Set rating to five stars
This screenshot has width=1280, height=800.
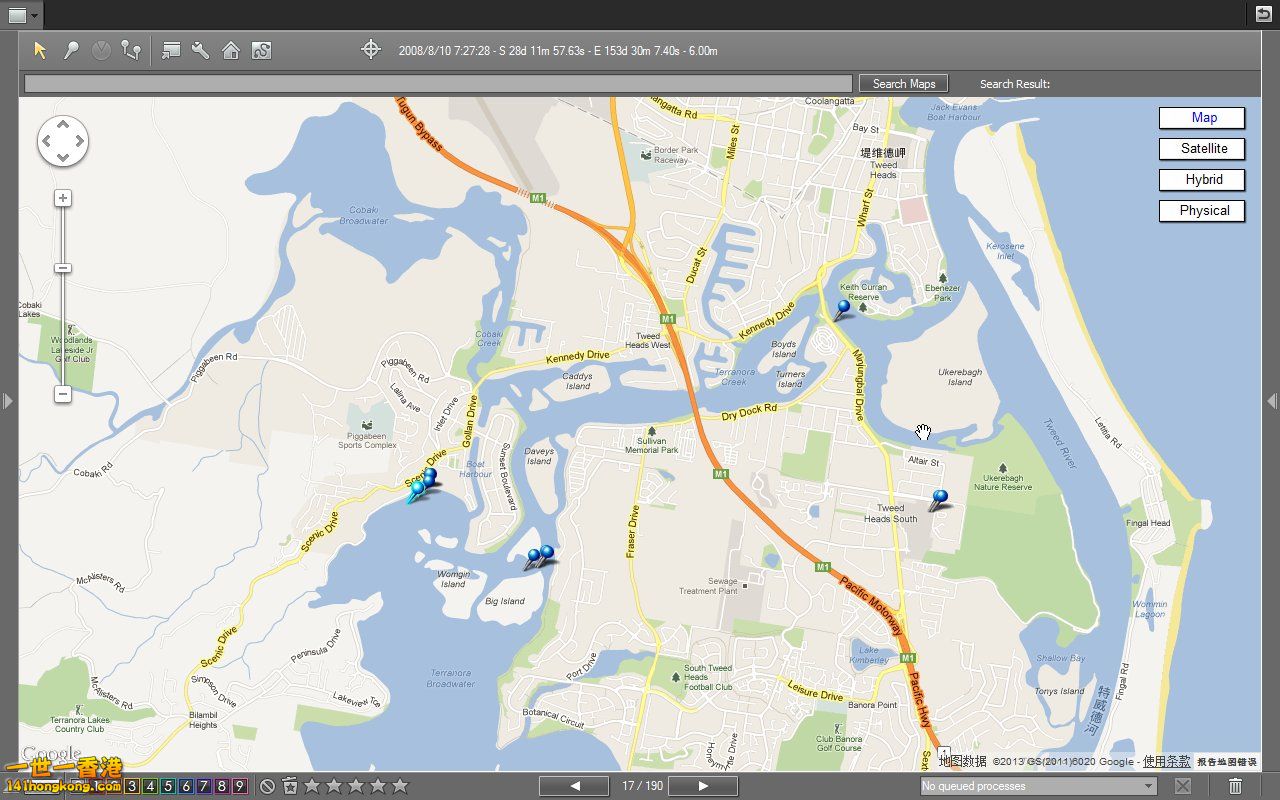400,786
